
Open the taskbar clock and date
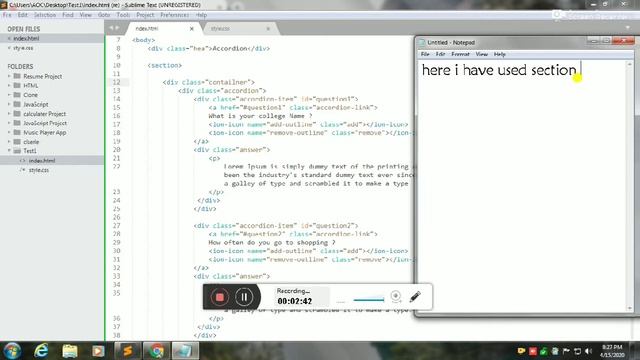612,351
